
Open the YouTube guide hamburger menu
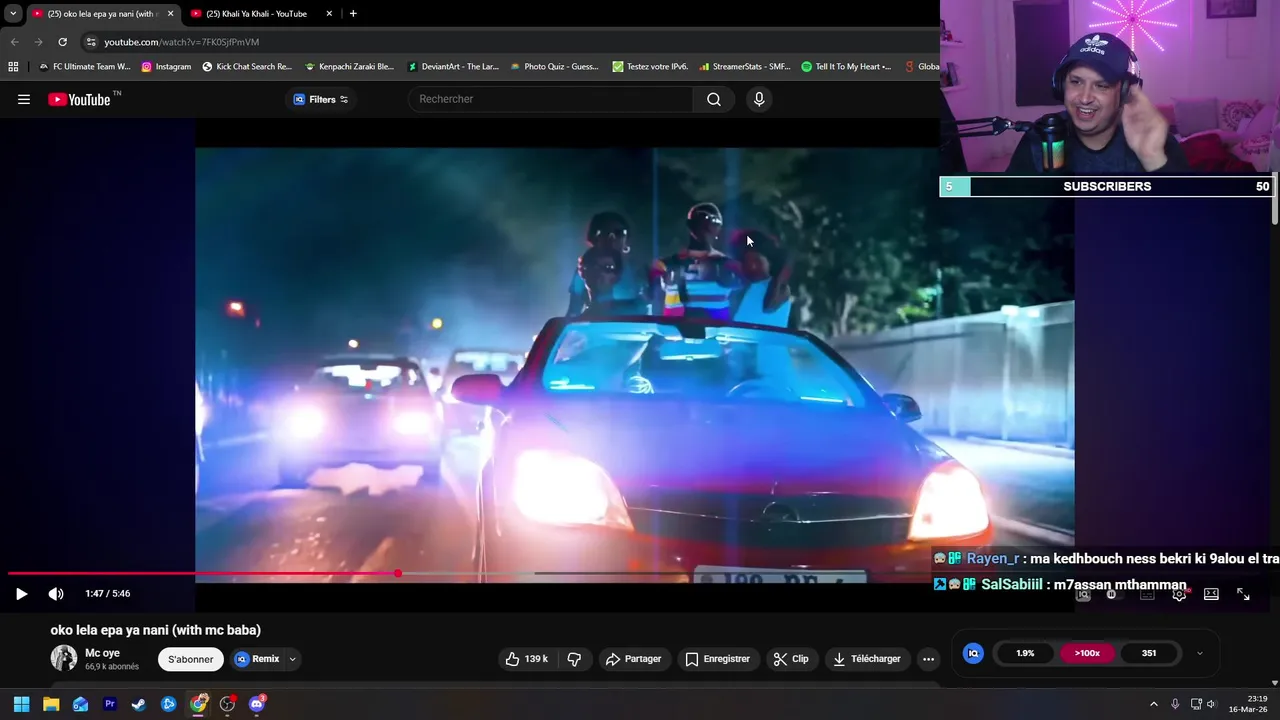(24, 99)
